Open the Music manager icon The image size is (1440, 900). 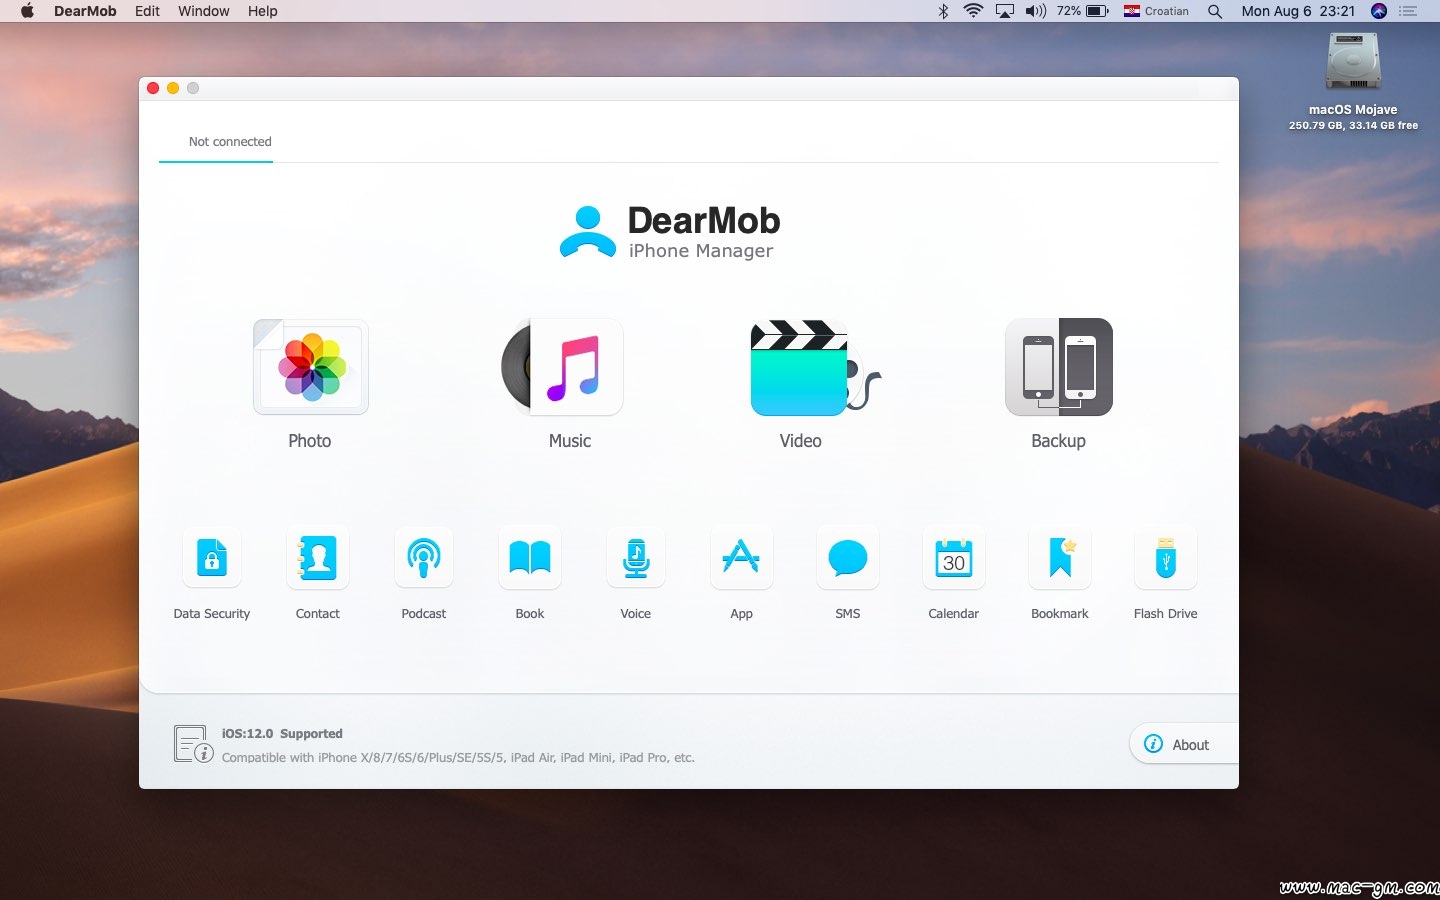click(x=563, y=367)
